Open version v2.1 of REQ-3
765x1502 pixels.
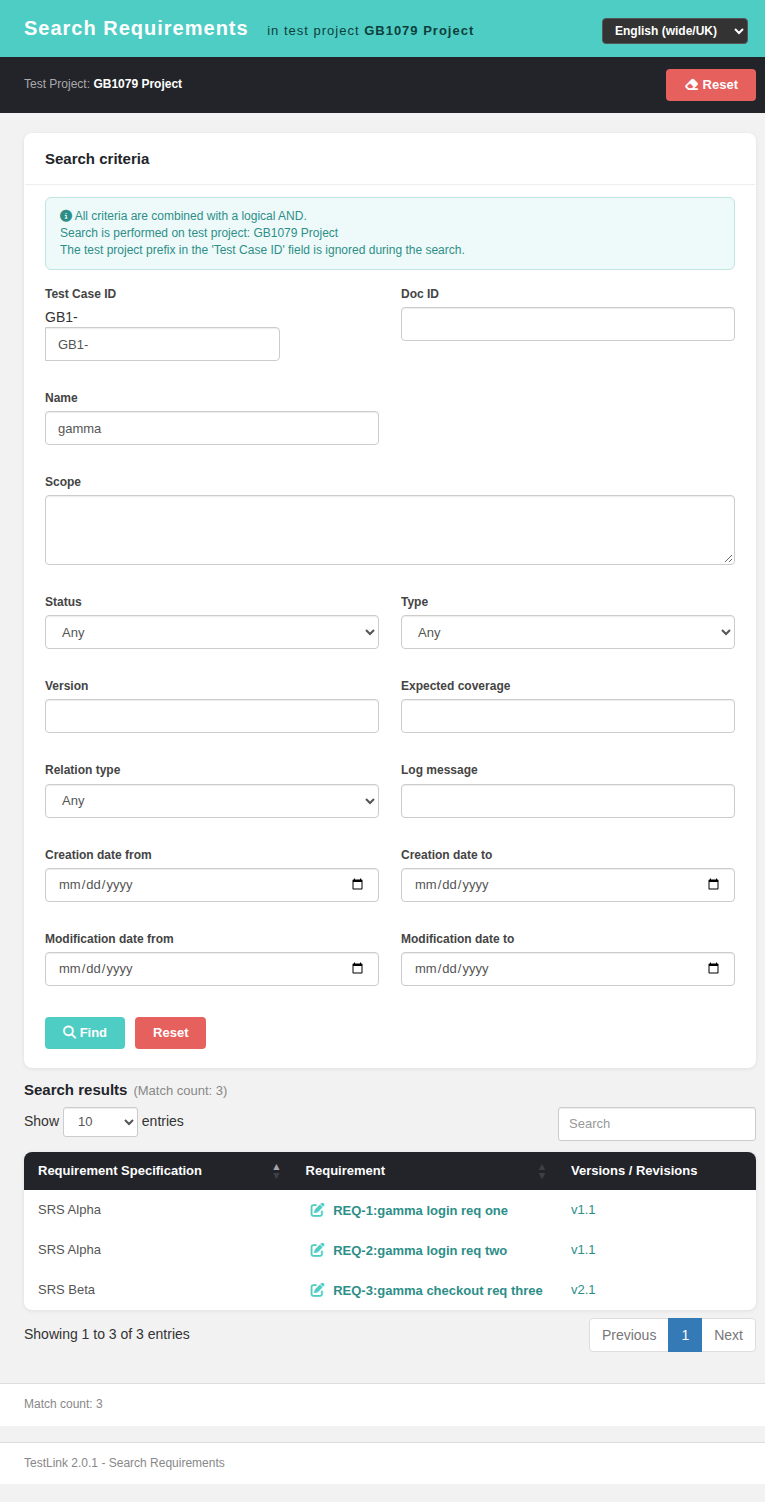(x=583, y=1290)
